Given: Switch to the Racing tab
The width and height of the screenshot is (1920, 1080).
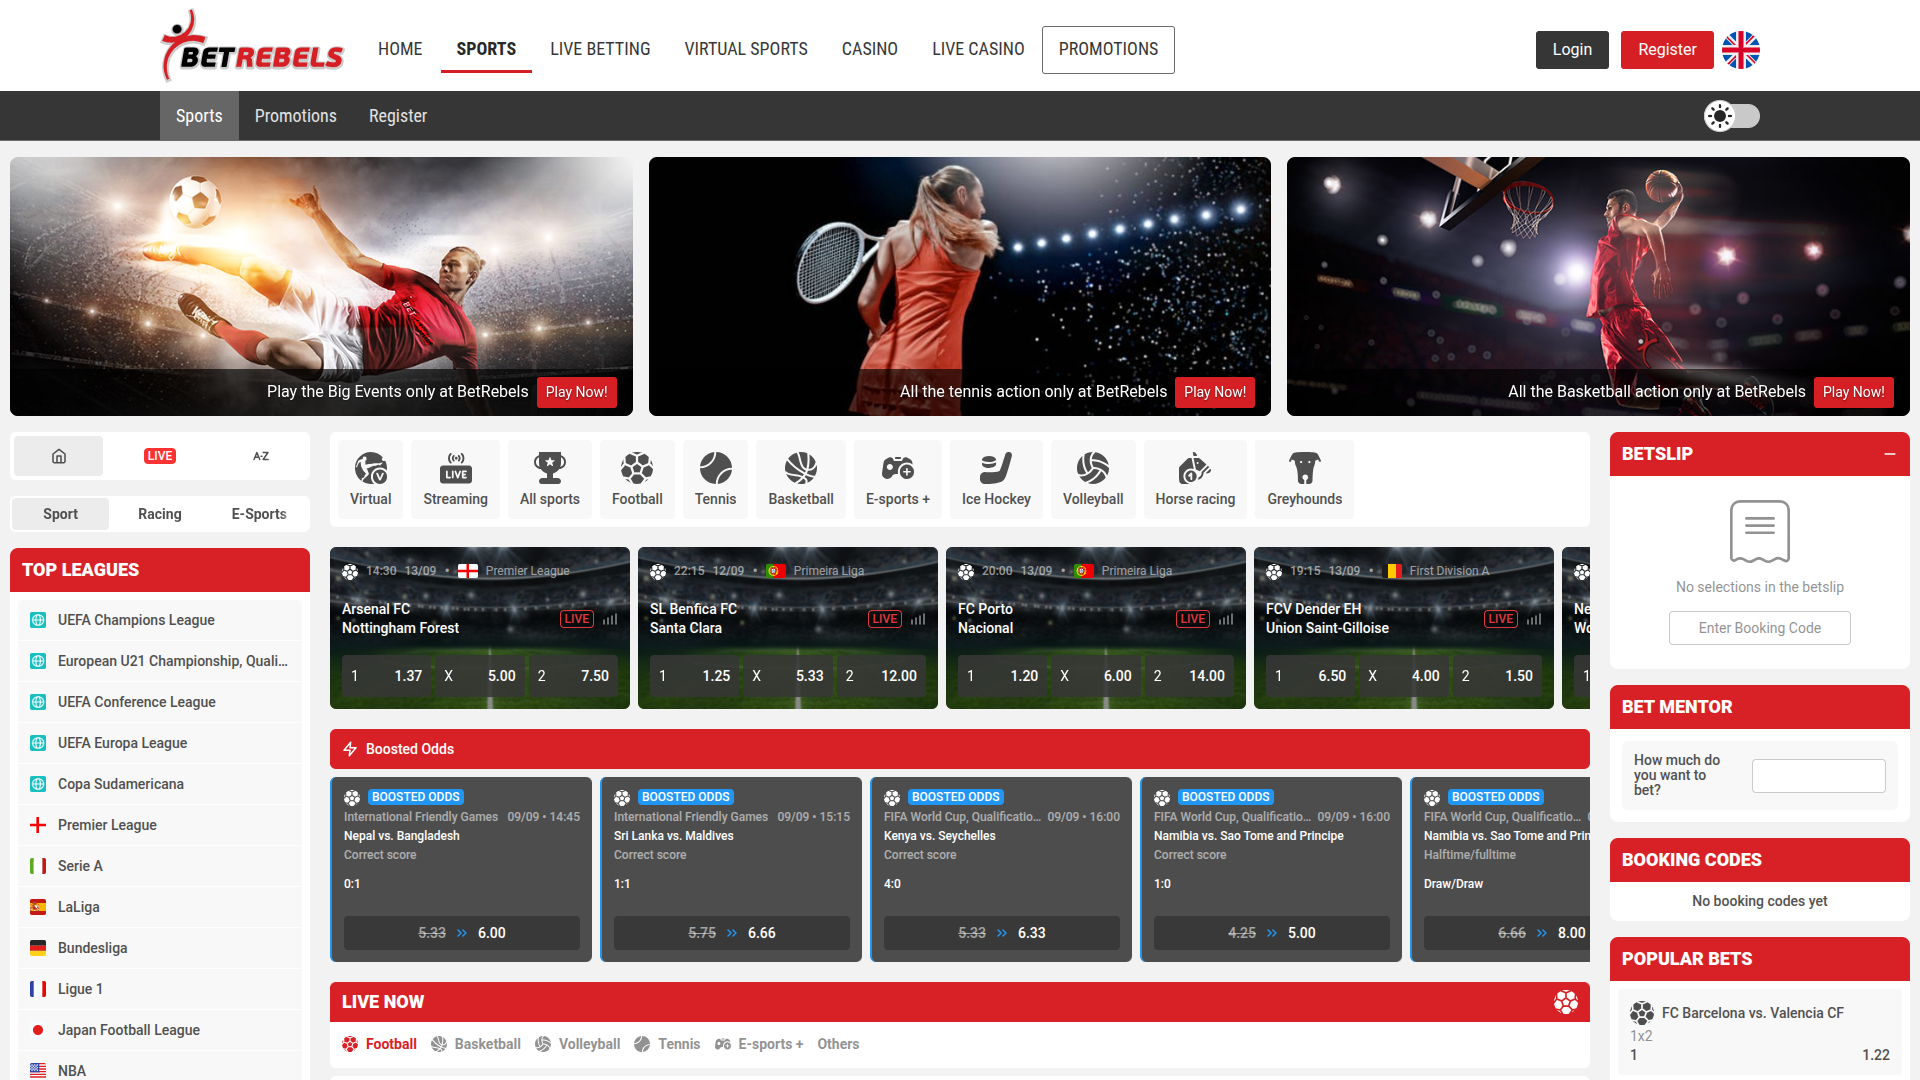Looking at the screenshot, I should click(159, 513).
